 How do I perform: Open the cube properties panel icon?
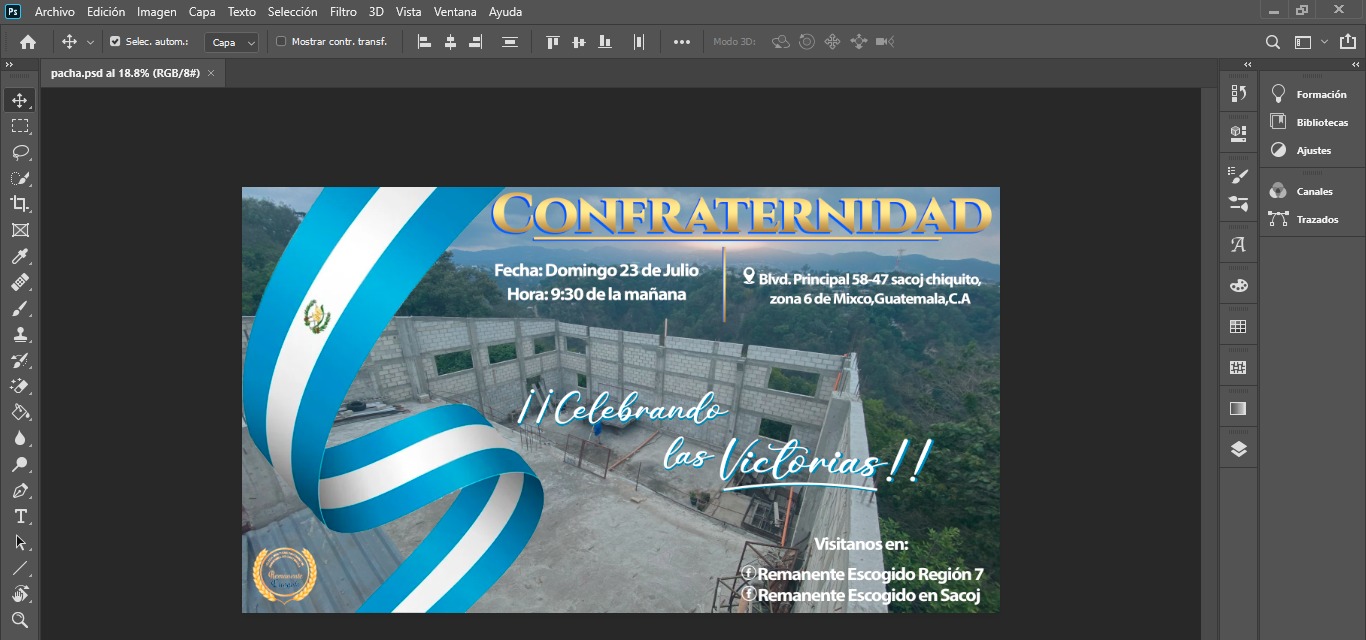pos(1238,133)
